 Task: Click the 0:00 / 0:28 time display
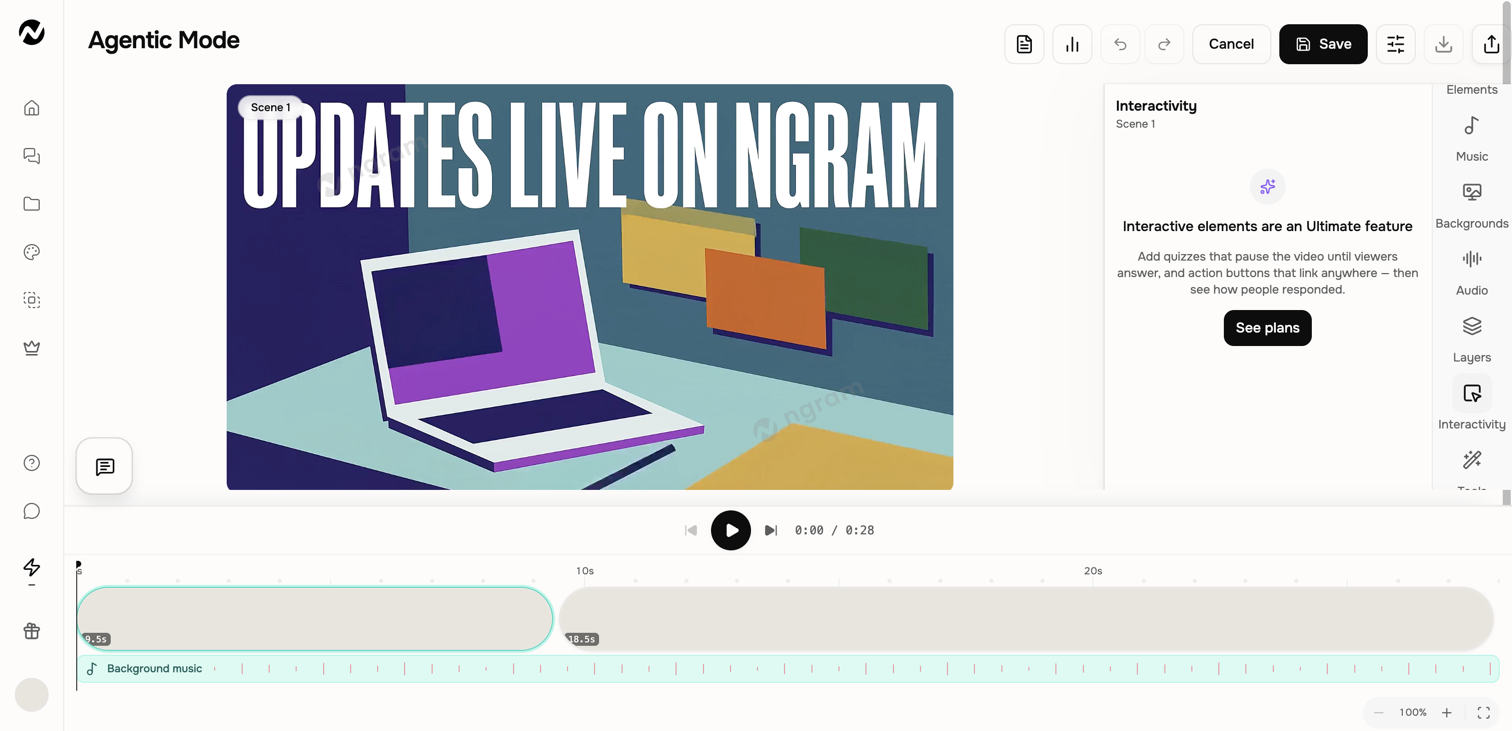(834, 530)
